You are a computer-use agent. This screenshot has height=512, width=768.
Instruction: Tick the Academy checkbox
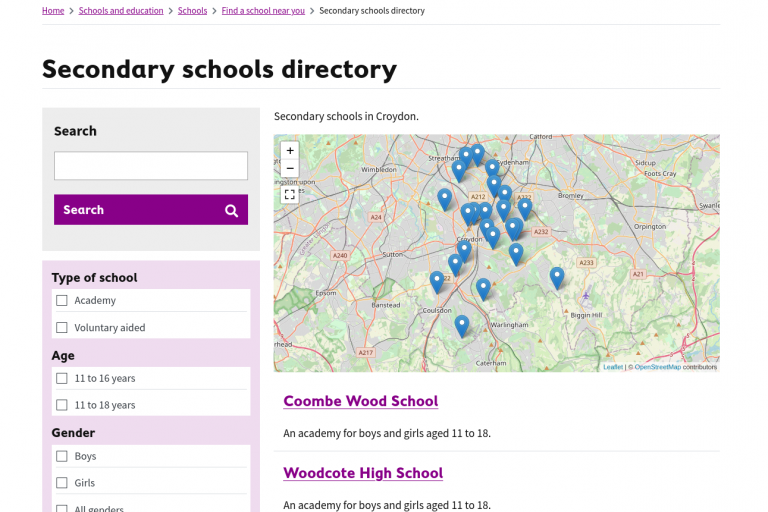[62, 300]
